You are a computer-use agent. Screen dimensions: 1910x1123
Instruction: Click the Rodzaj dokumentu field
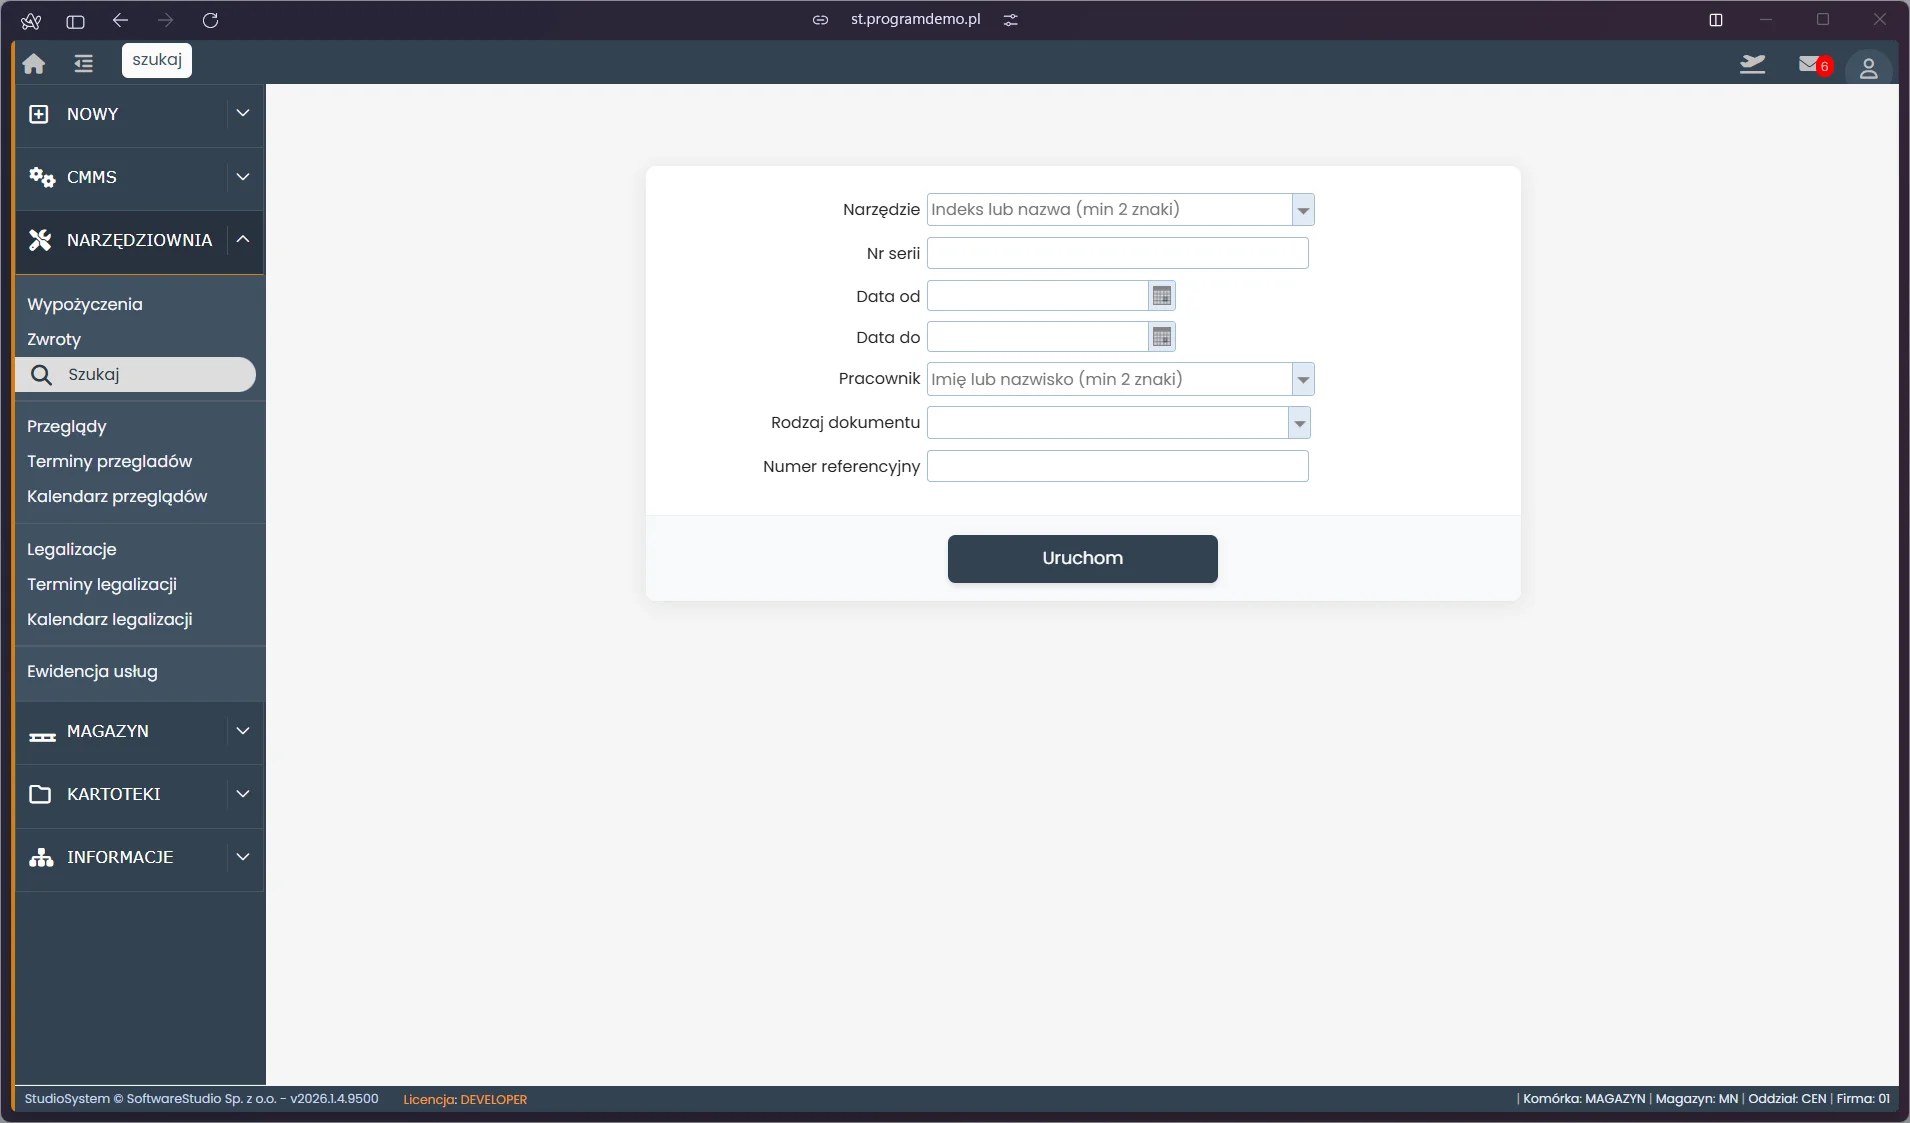[x=1107, y=423]
